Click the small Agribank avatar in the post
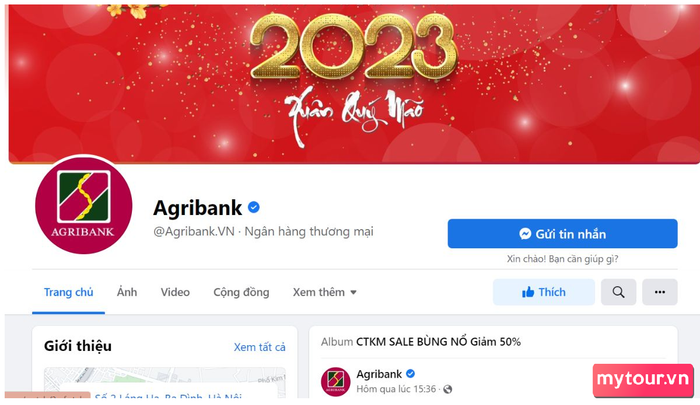The image size is (700, 405). point(336,382)
